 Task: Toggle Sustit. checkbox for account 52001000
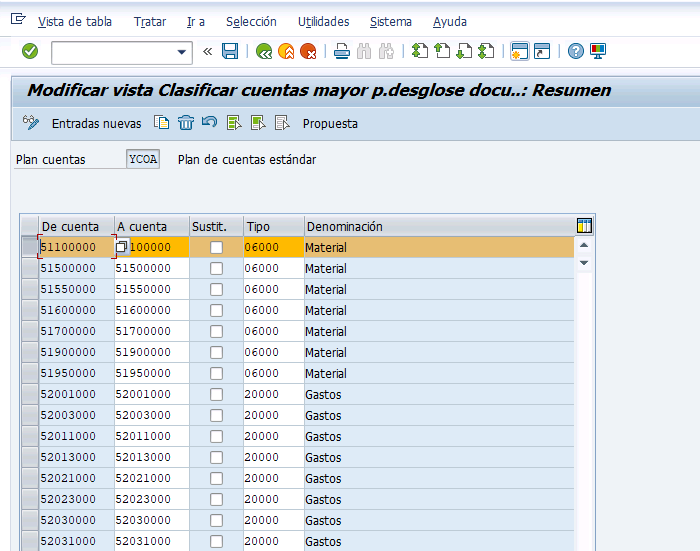(217, 394)
